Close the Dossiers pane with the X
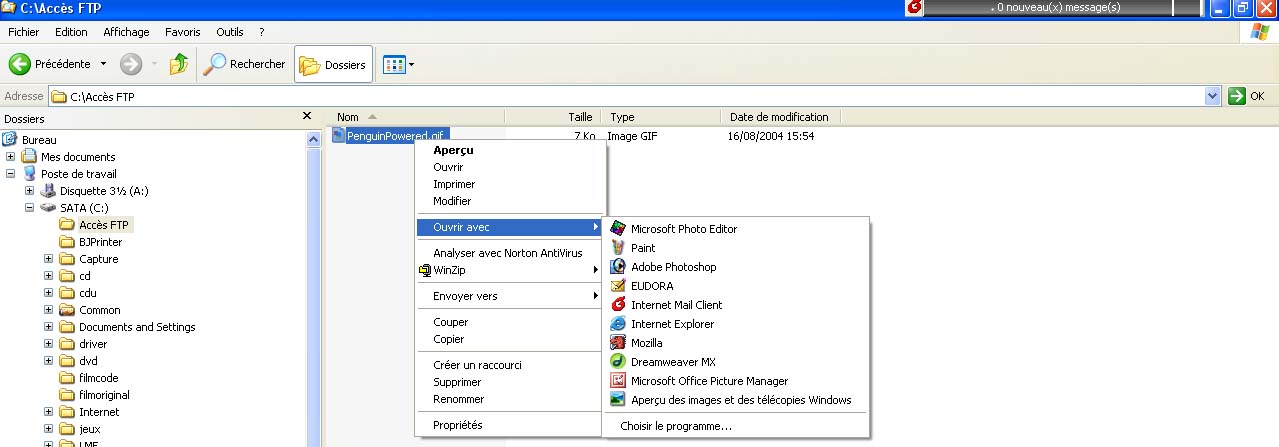Image resolution: width=1279 pixels, height=447 pixels. pyautogui.click(x=307, y=117)
